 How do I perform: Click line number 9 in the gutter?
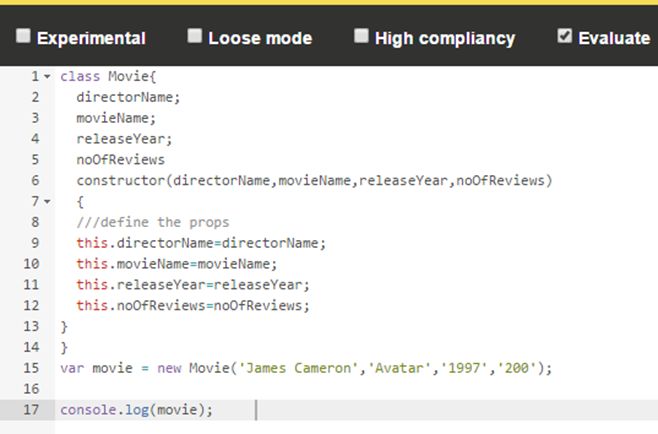[x=35, y=243]
